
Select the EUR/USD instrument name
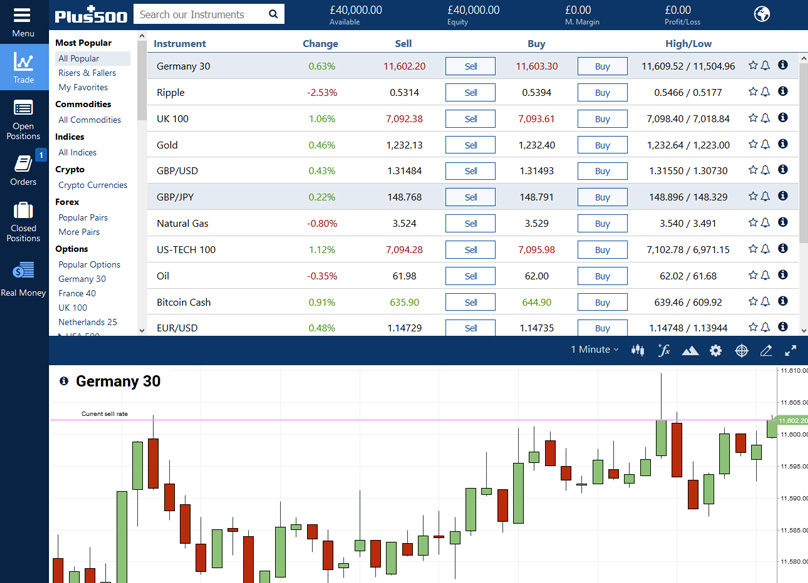click(177, 328)
